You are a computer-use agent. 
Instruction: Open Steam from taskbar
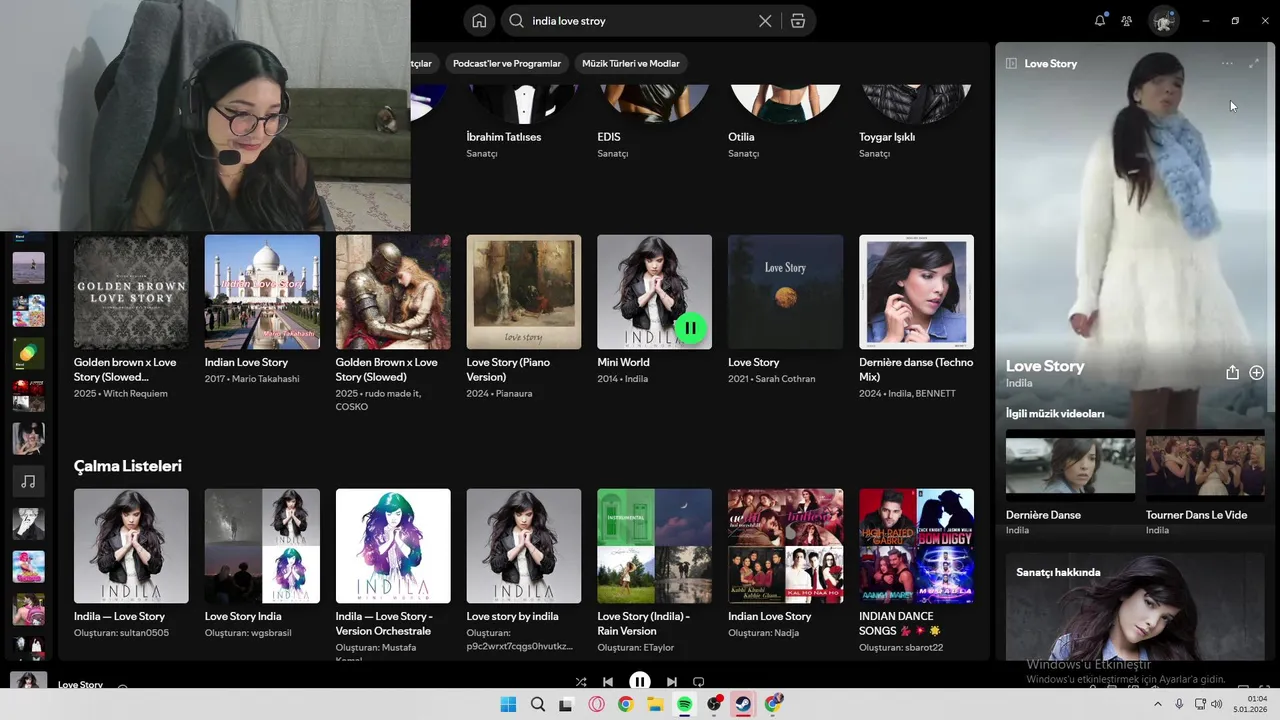pyautogui.click(x=743, y=704)
